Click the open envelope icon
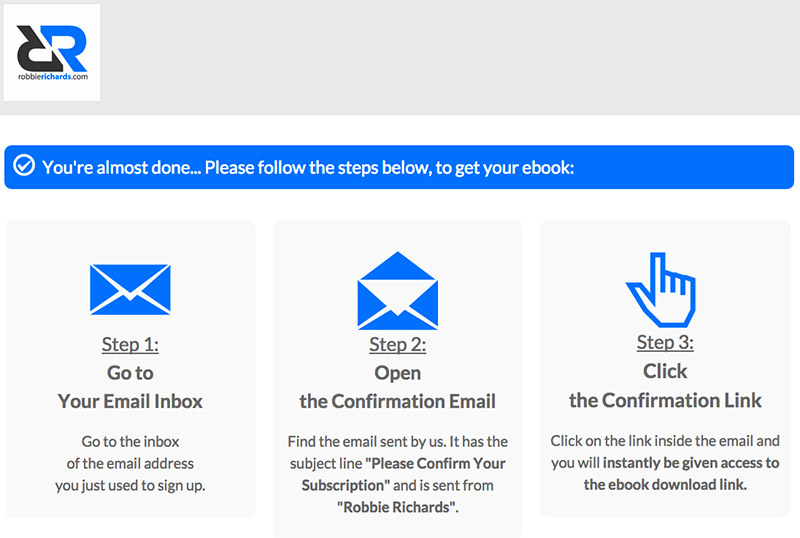The image size is (800, 538). tap(398, 290)
